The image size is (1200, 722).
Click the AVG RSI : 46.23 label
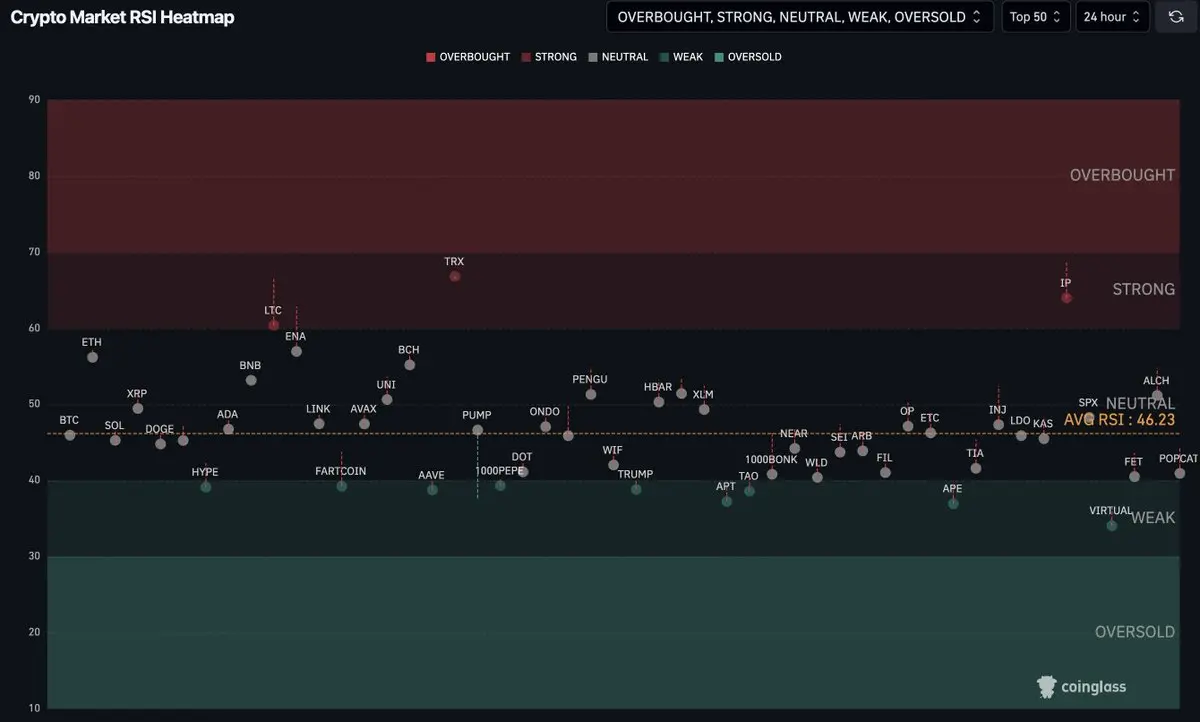(x=1119, y=420)
